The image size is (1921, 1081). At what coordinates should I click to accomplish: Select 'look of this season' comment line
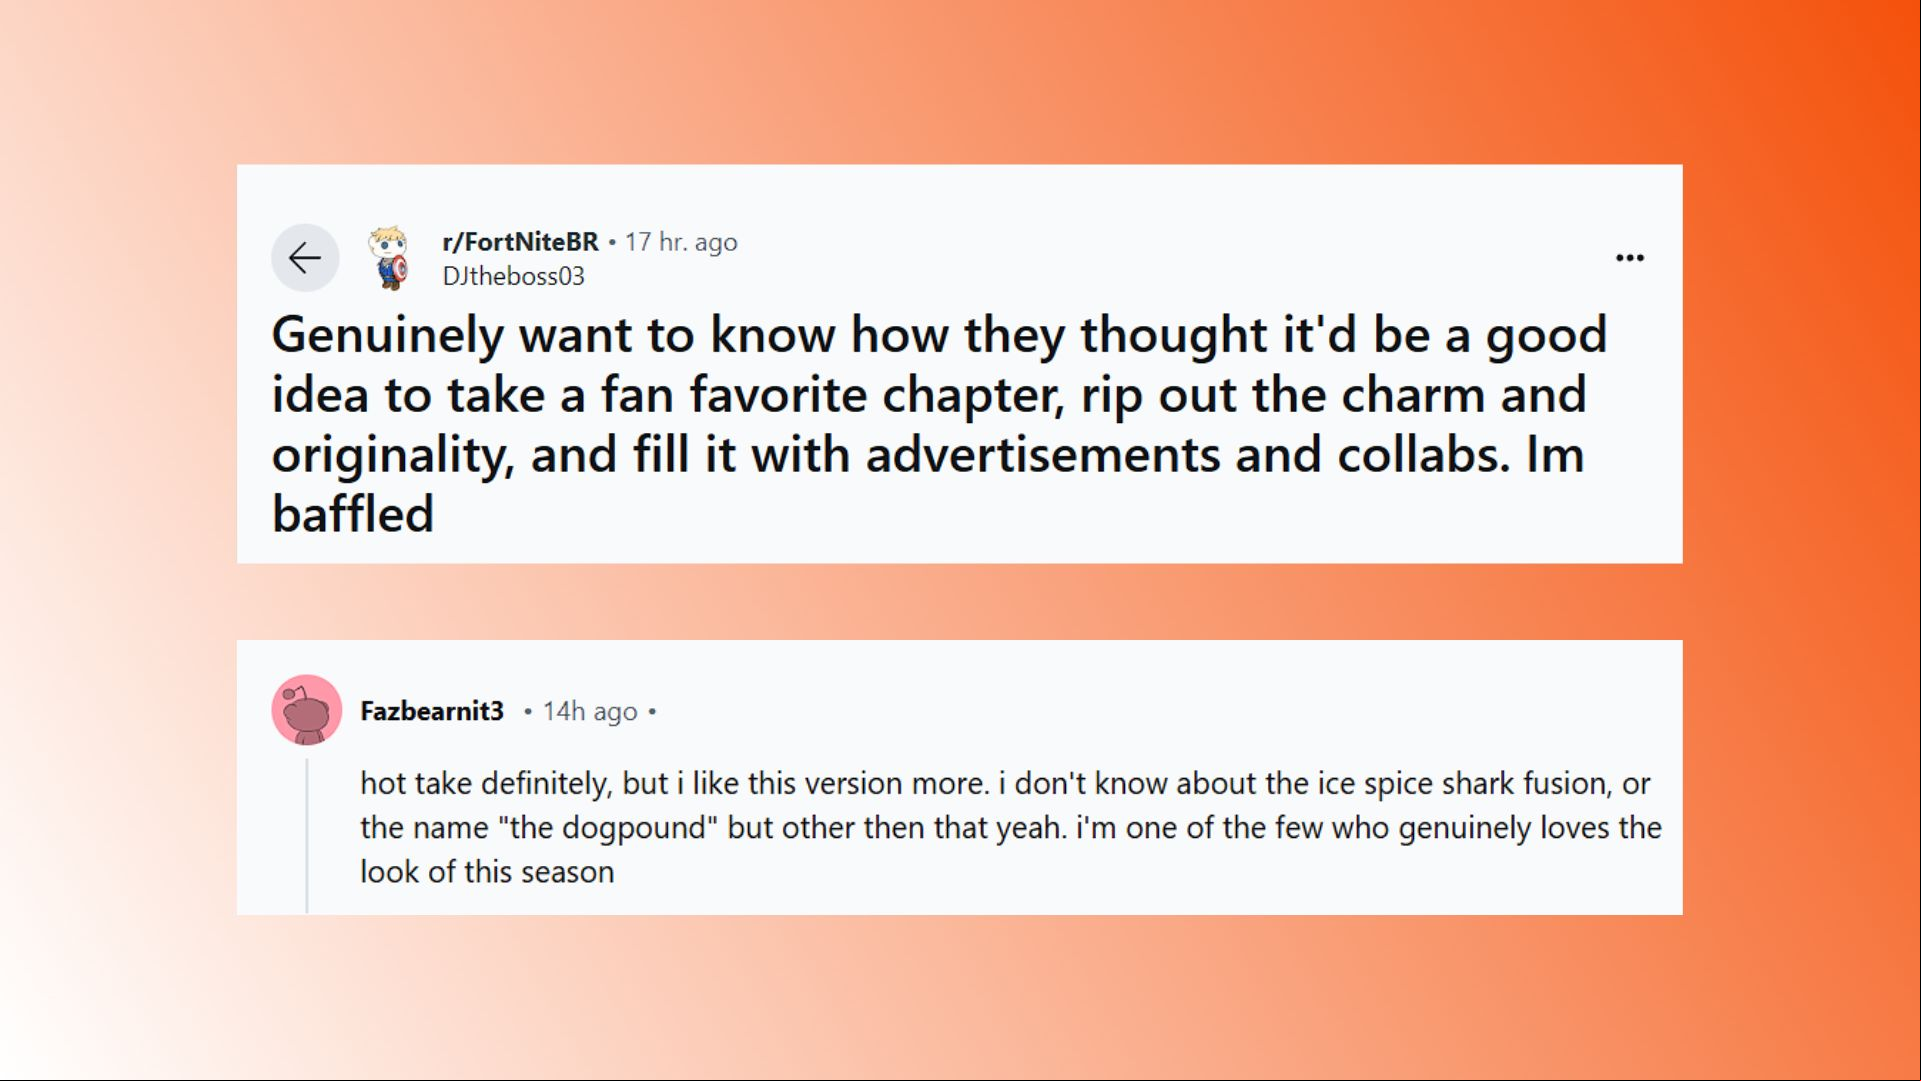coord(487,872)
